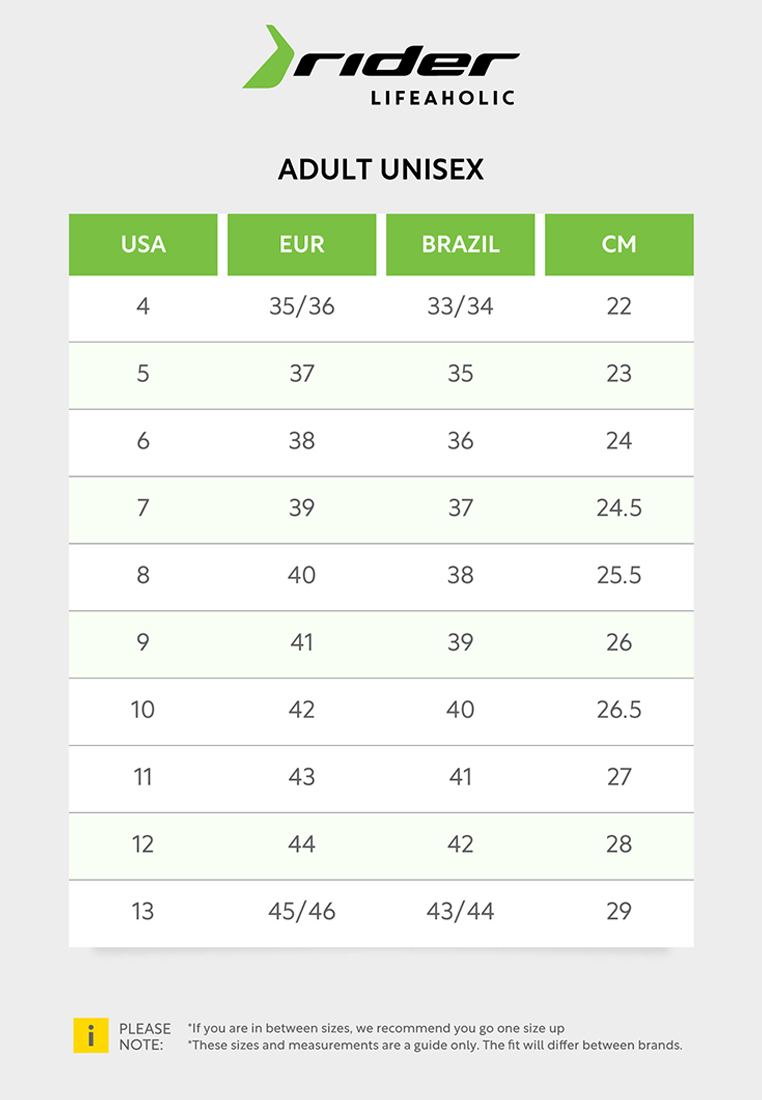
Task: Select the CM column header
Action: point(619,244)
